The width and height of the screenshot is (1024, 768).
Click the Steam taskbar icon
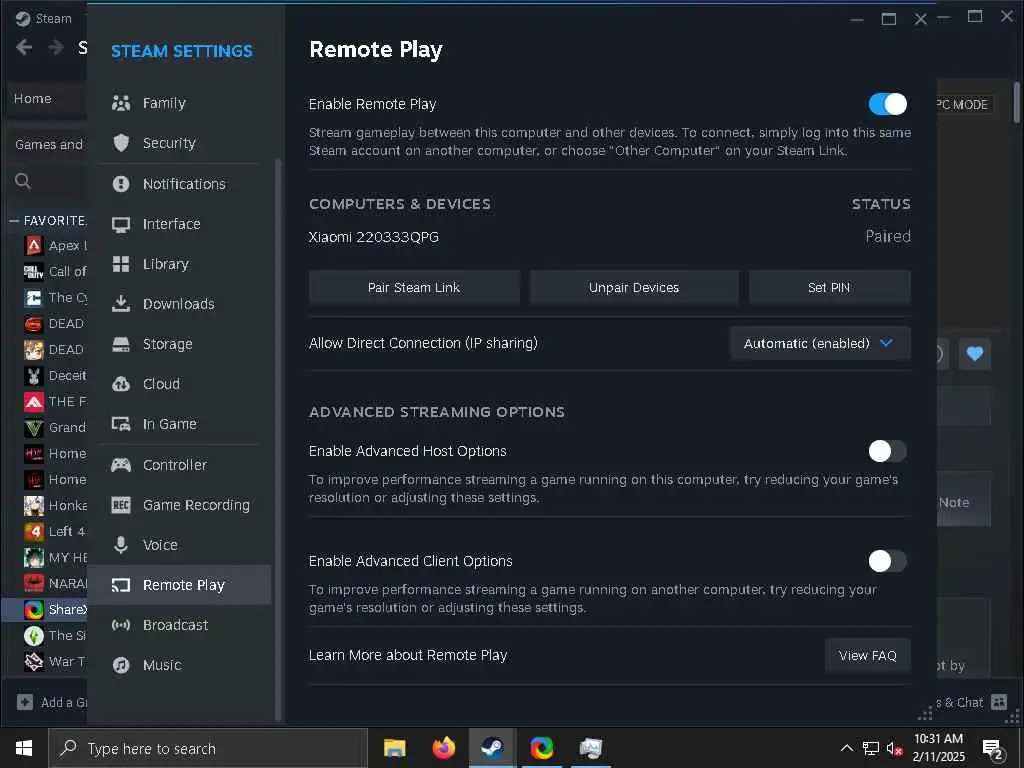[492, 748]
